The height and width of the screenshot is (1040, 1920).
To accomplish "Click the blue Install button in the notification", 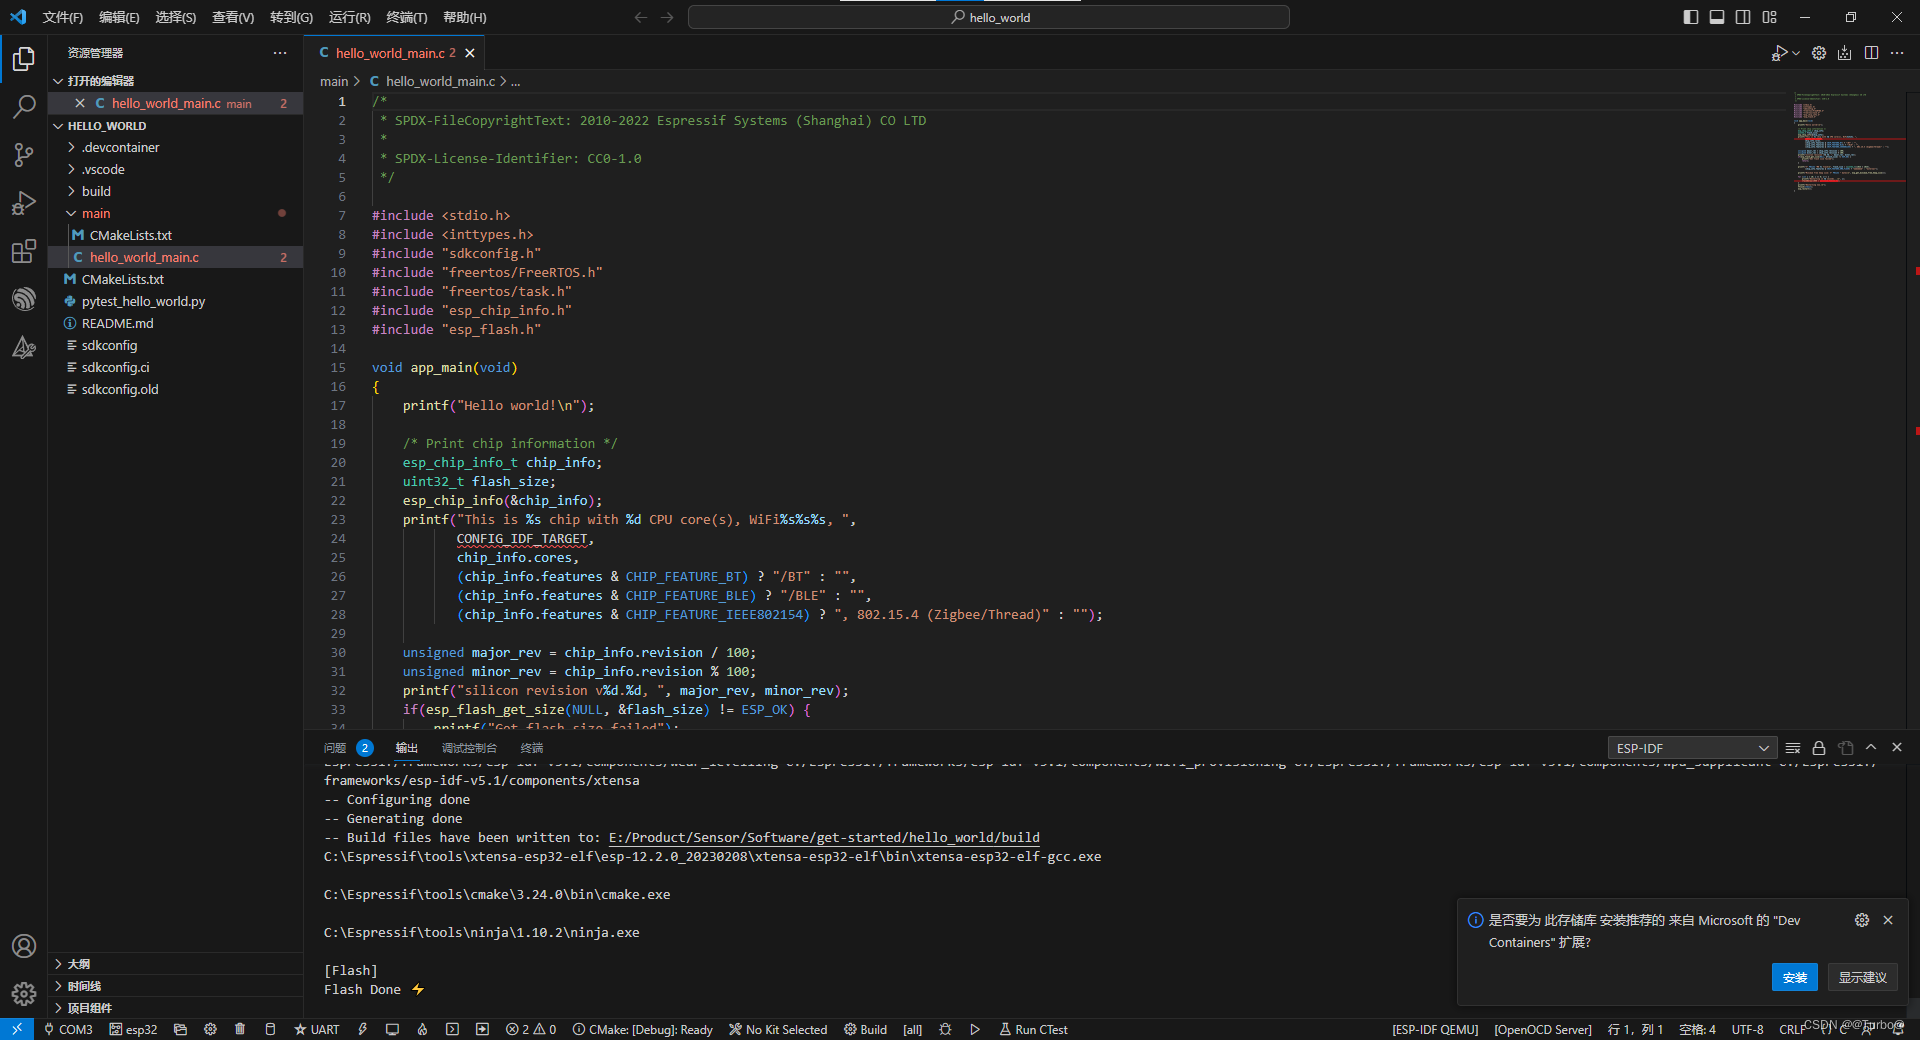I will click(x=1794, y=977).
